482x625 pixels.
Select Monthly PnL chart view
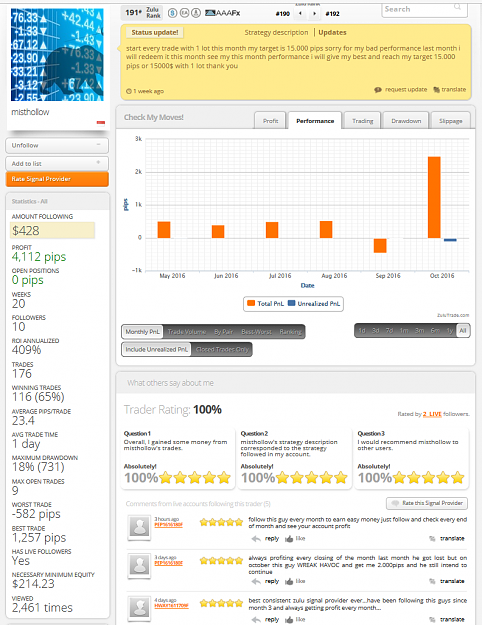click(142, 332)
